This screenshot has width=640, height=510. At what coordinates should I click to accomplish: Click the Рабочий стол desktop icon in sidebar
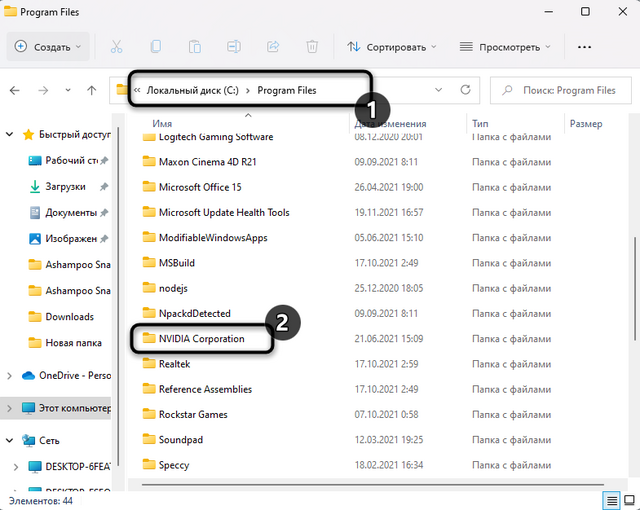pos(35,161)
